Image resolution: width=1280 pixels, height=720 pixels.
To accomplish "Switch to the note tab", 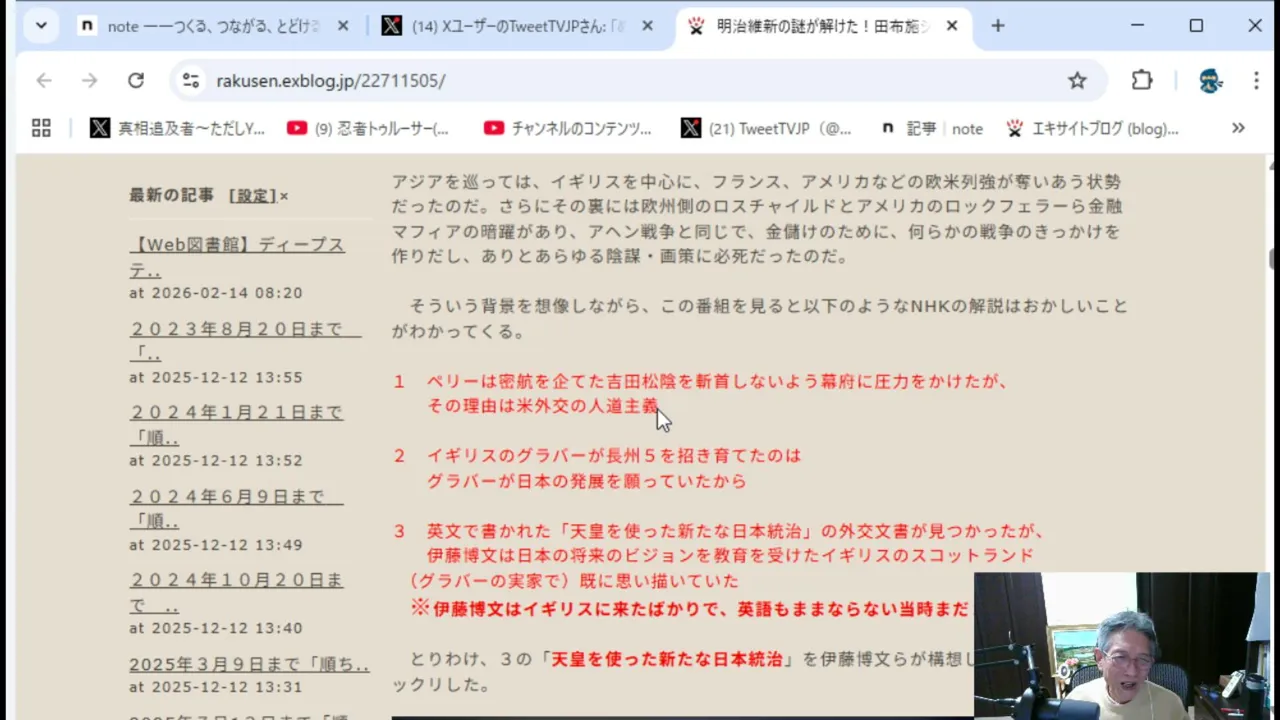I will click(213, 27).
